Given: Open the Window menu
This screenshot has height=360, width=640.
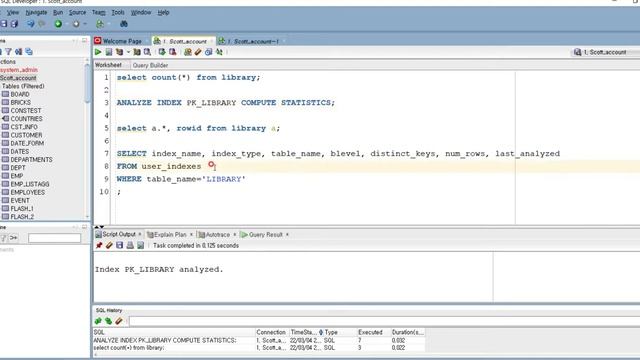Looking at the screenshot, I should pos(141,13).
